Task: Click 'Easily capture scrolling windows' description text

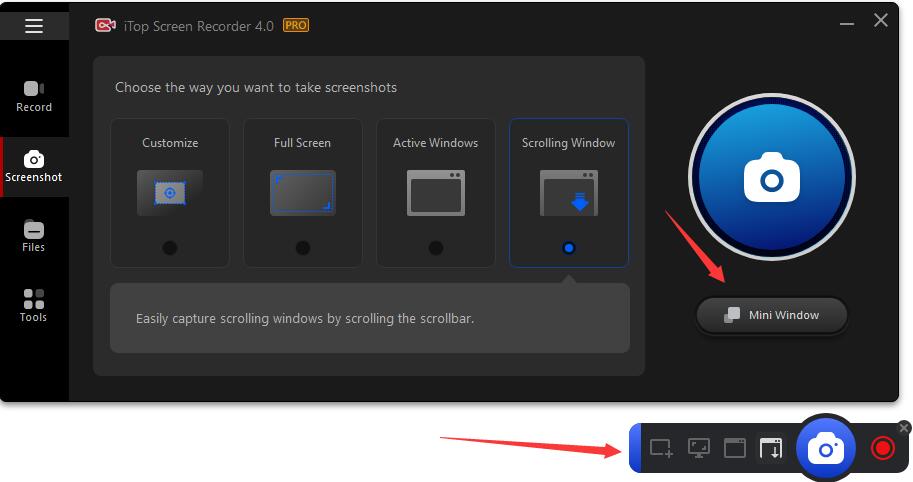Action: click(x=305, y=318)
